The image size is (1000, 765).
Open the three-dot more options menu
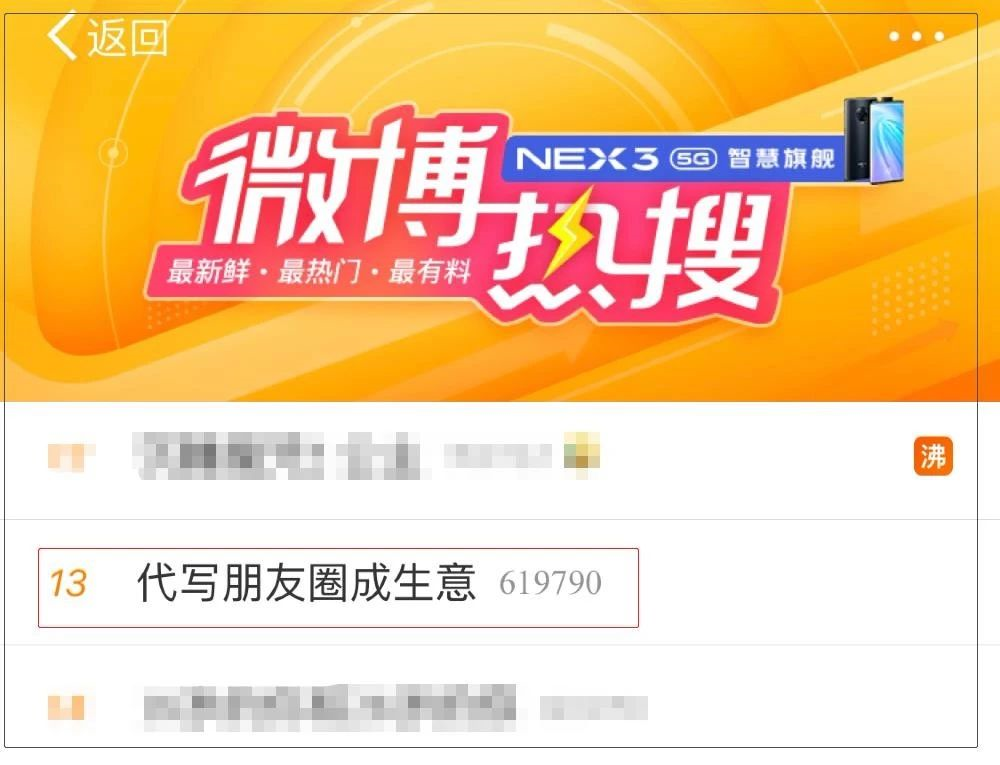pos(916,36)
